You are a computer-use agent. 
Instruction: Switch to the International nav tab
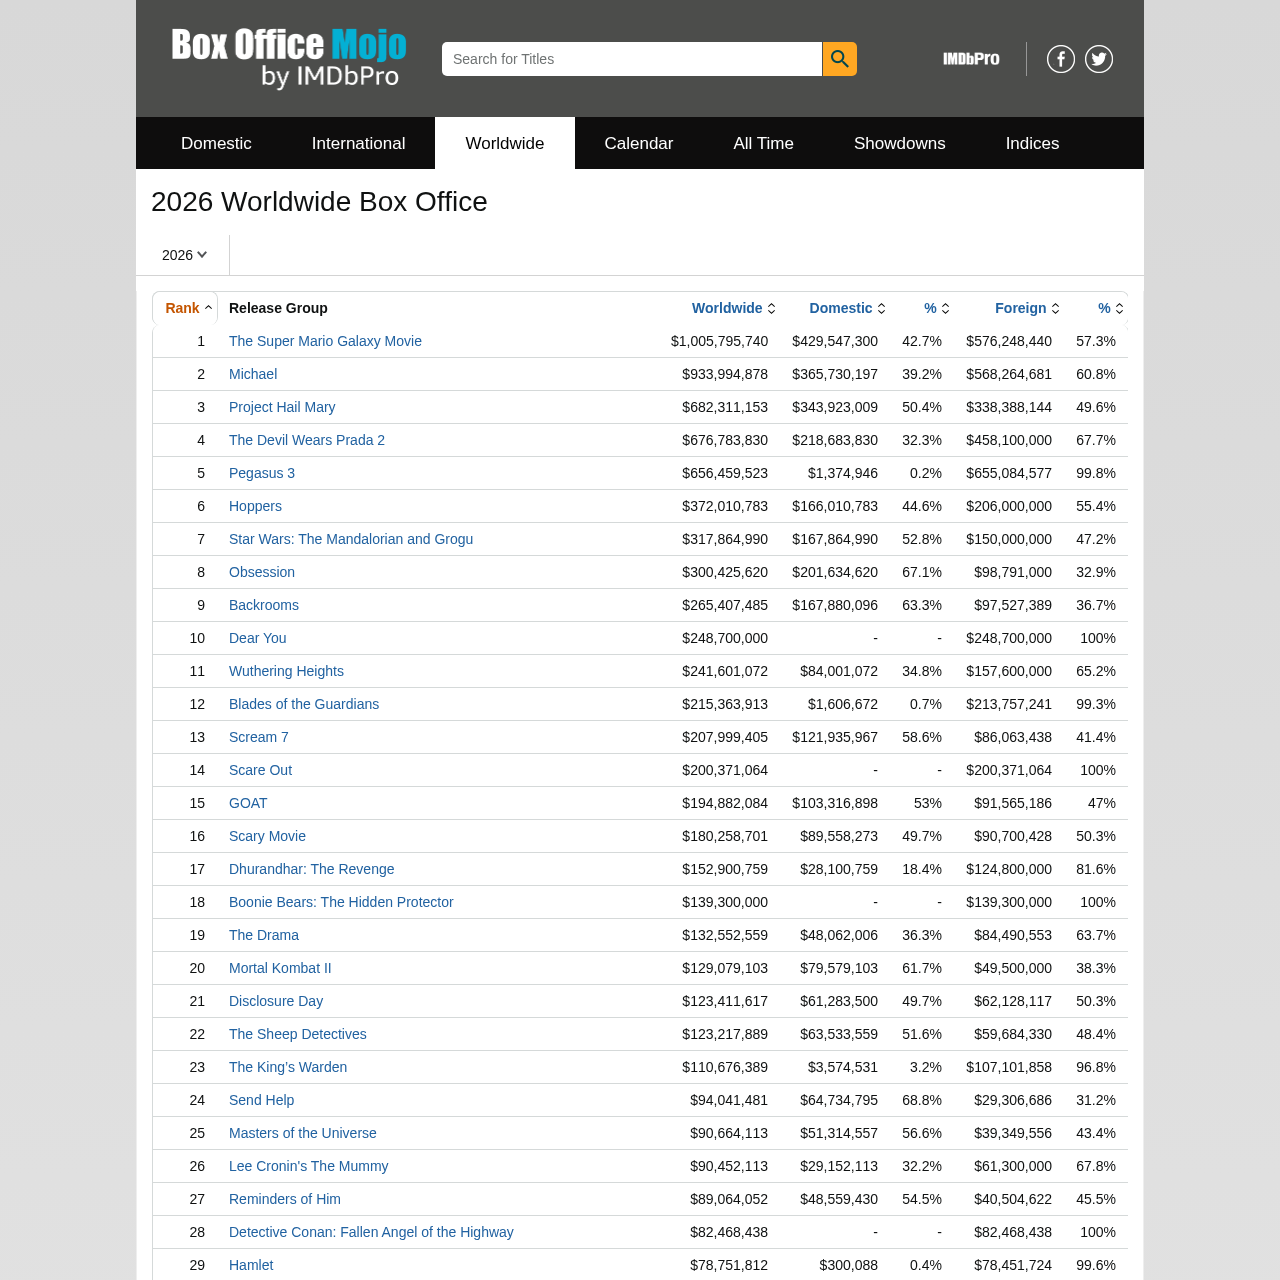358,143
